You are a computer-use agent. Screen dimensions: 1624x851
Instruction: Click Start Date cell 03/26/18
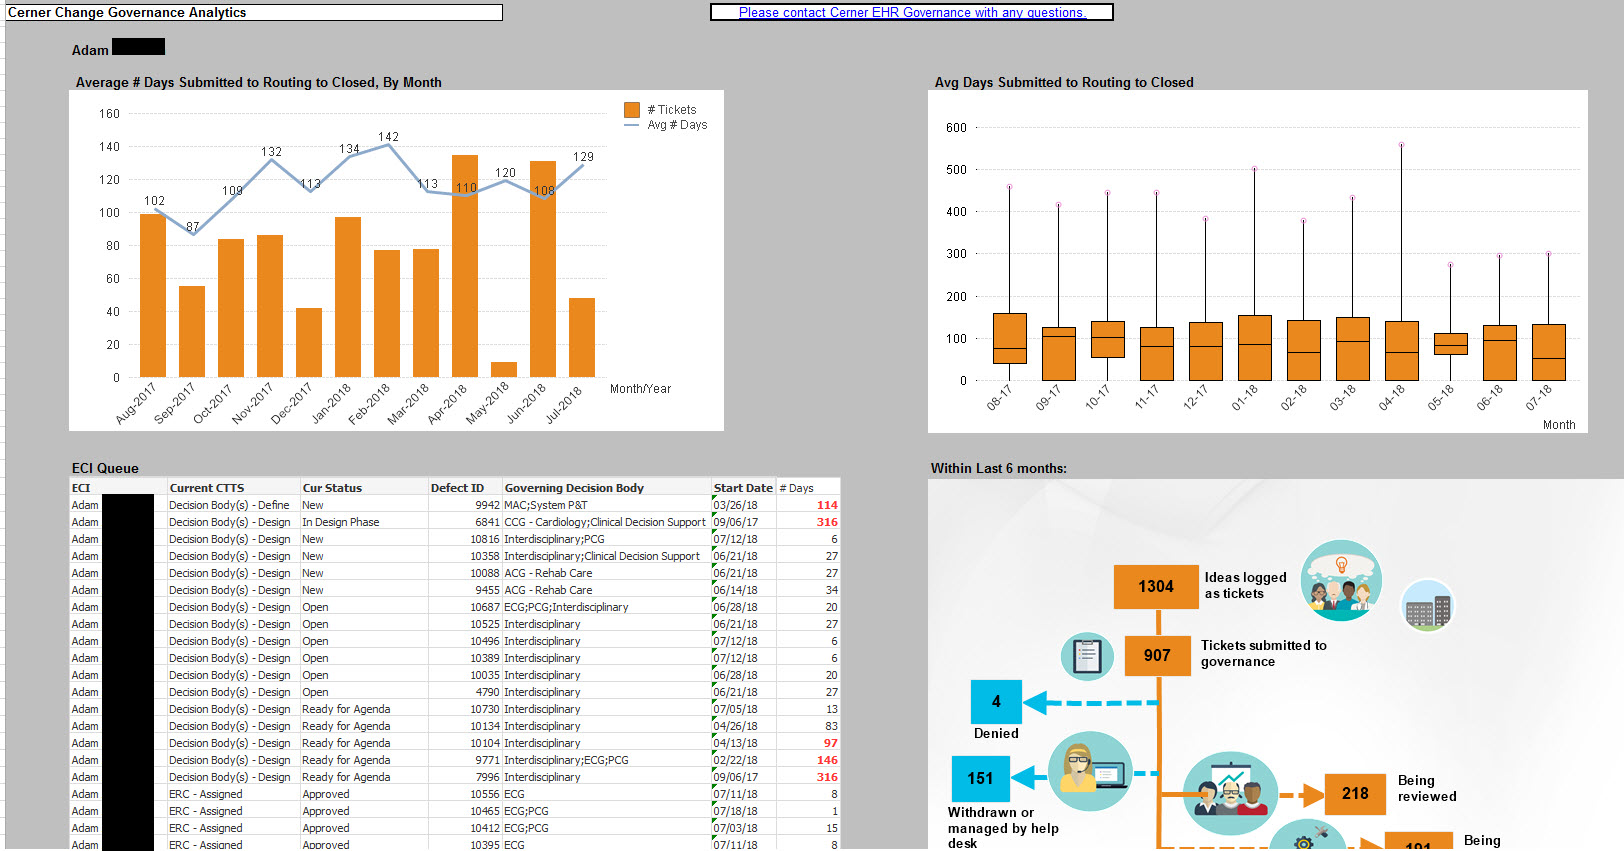tap(743, 505)
